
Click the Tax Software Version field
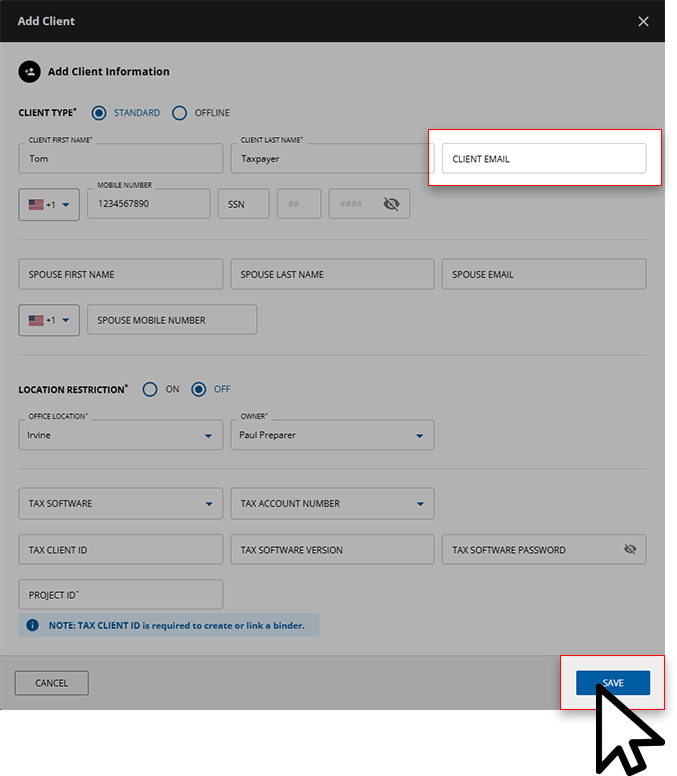332,549
